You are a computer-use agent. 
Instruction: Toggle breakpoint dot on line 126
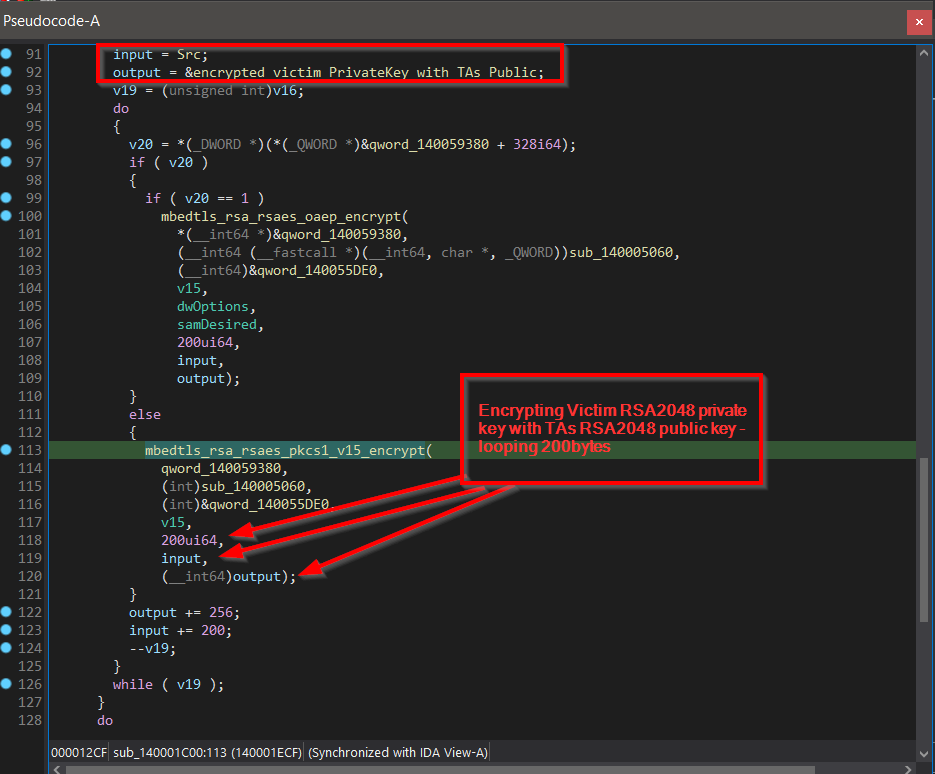tap(6, 683)
